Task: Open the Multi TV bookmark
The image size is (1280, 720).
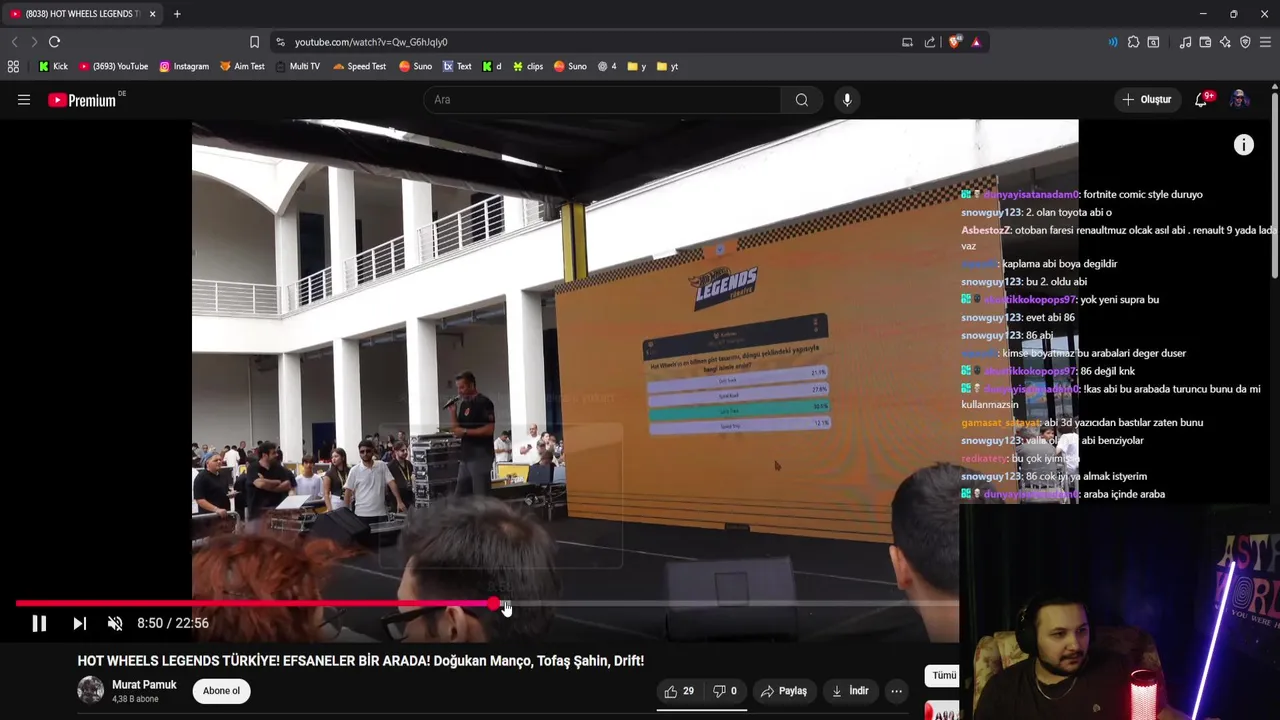Action: coord(297,66)
